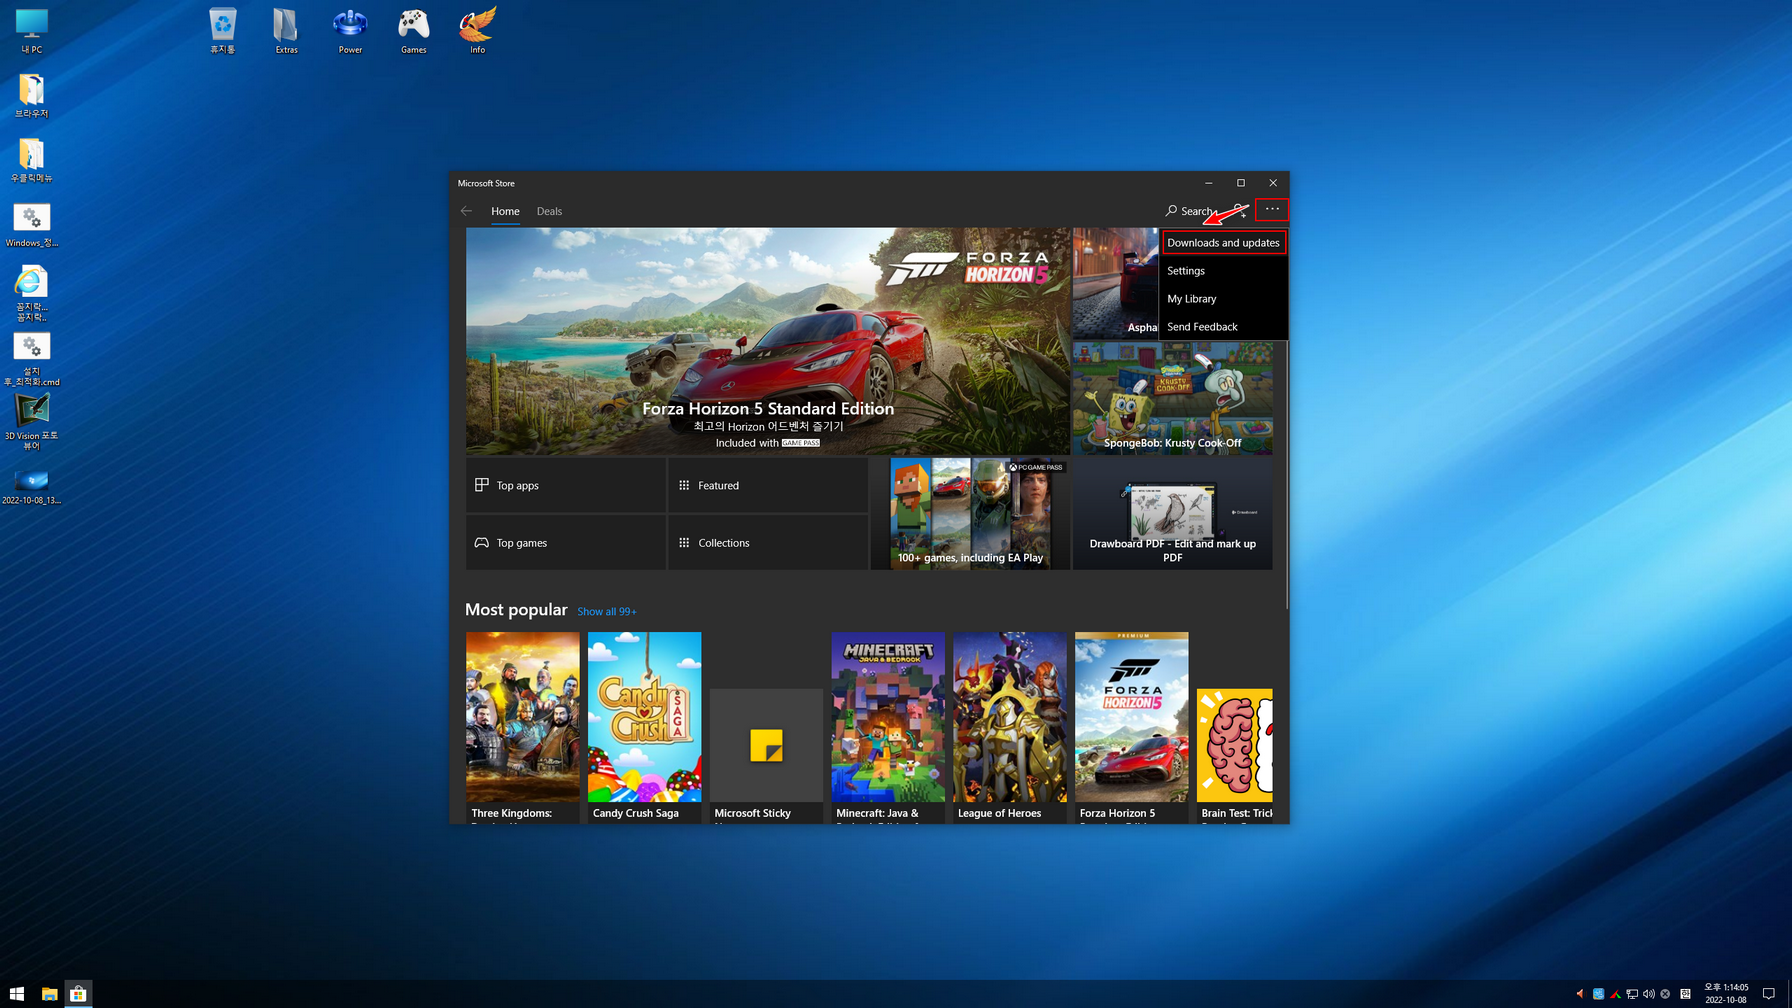1792x1008 pixels.
Task: Click the Top games button
Action: tap(565, 543)
